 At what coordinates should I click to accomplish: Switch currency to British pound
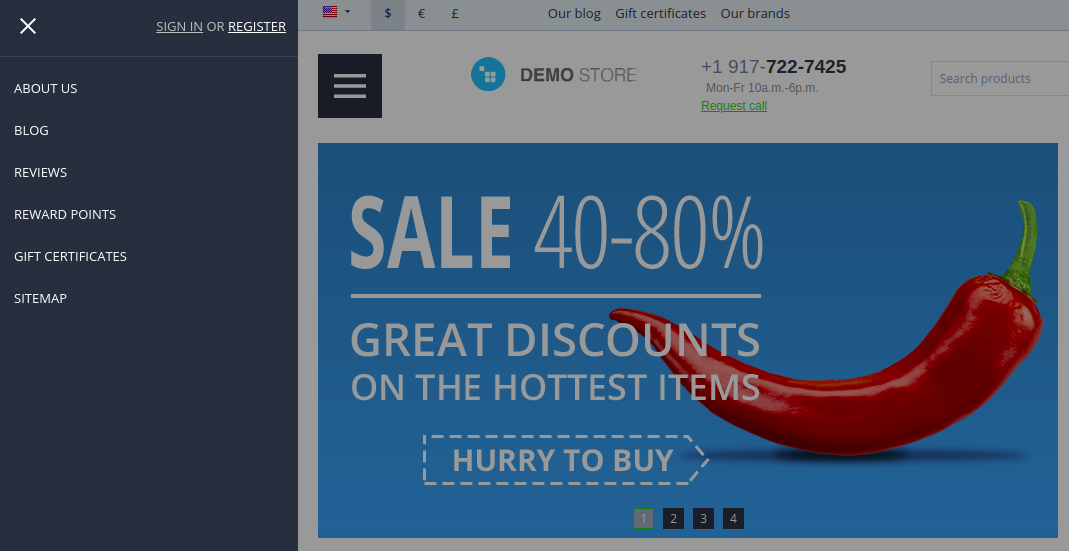455,14
